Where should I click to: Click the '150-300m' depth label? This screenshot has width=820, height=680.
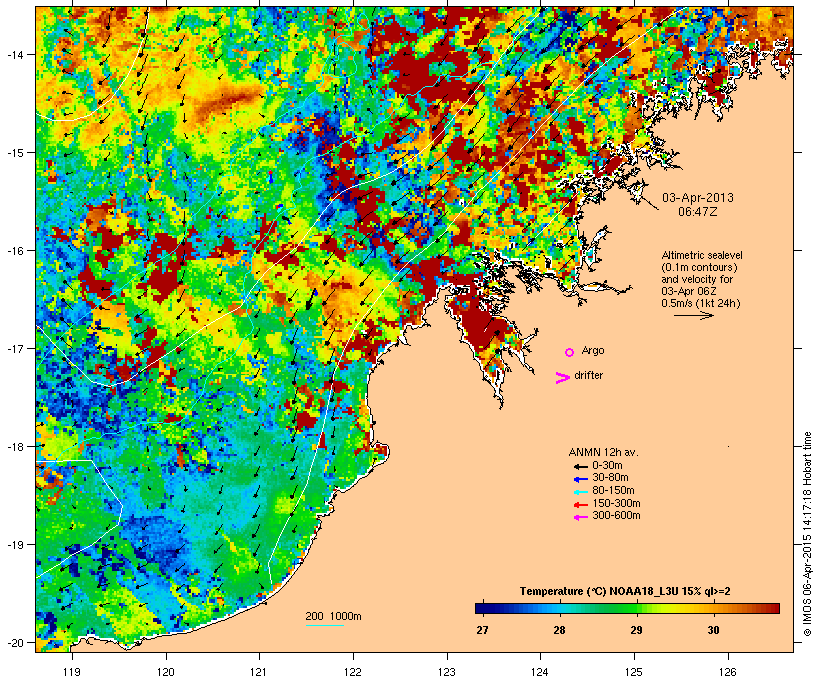[x=616, y=503]
